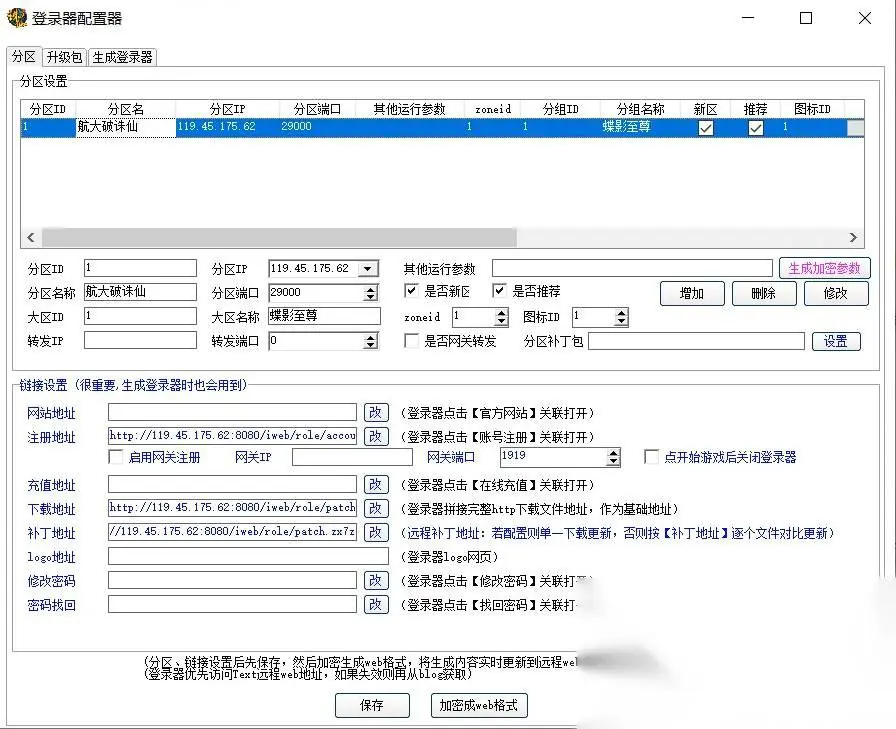This screenshot has height=729, width=896.
Task: Click the 分区端口 column header
Action: click(318, 109)
